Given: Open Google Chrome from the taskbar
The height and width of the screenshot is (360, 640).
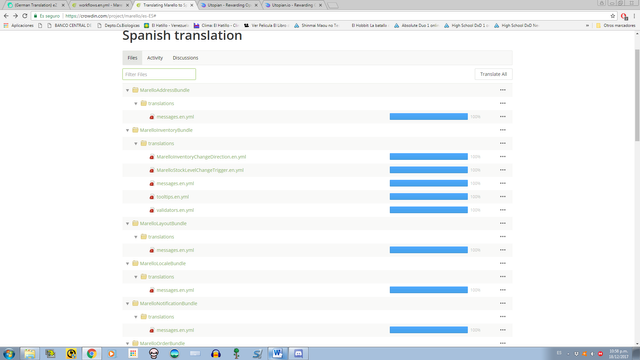Looking at the screenshot, I should coord(91,353).
